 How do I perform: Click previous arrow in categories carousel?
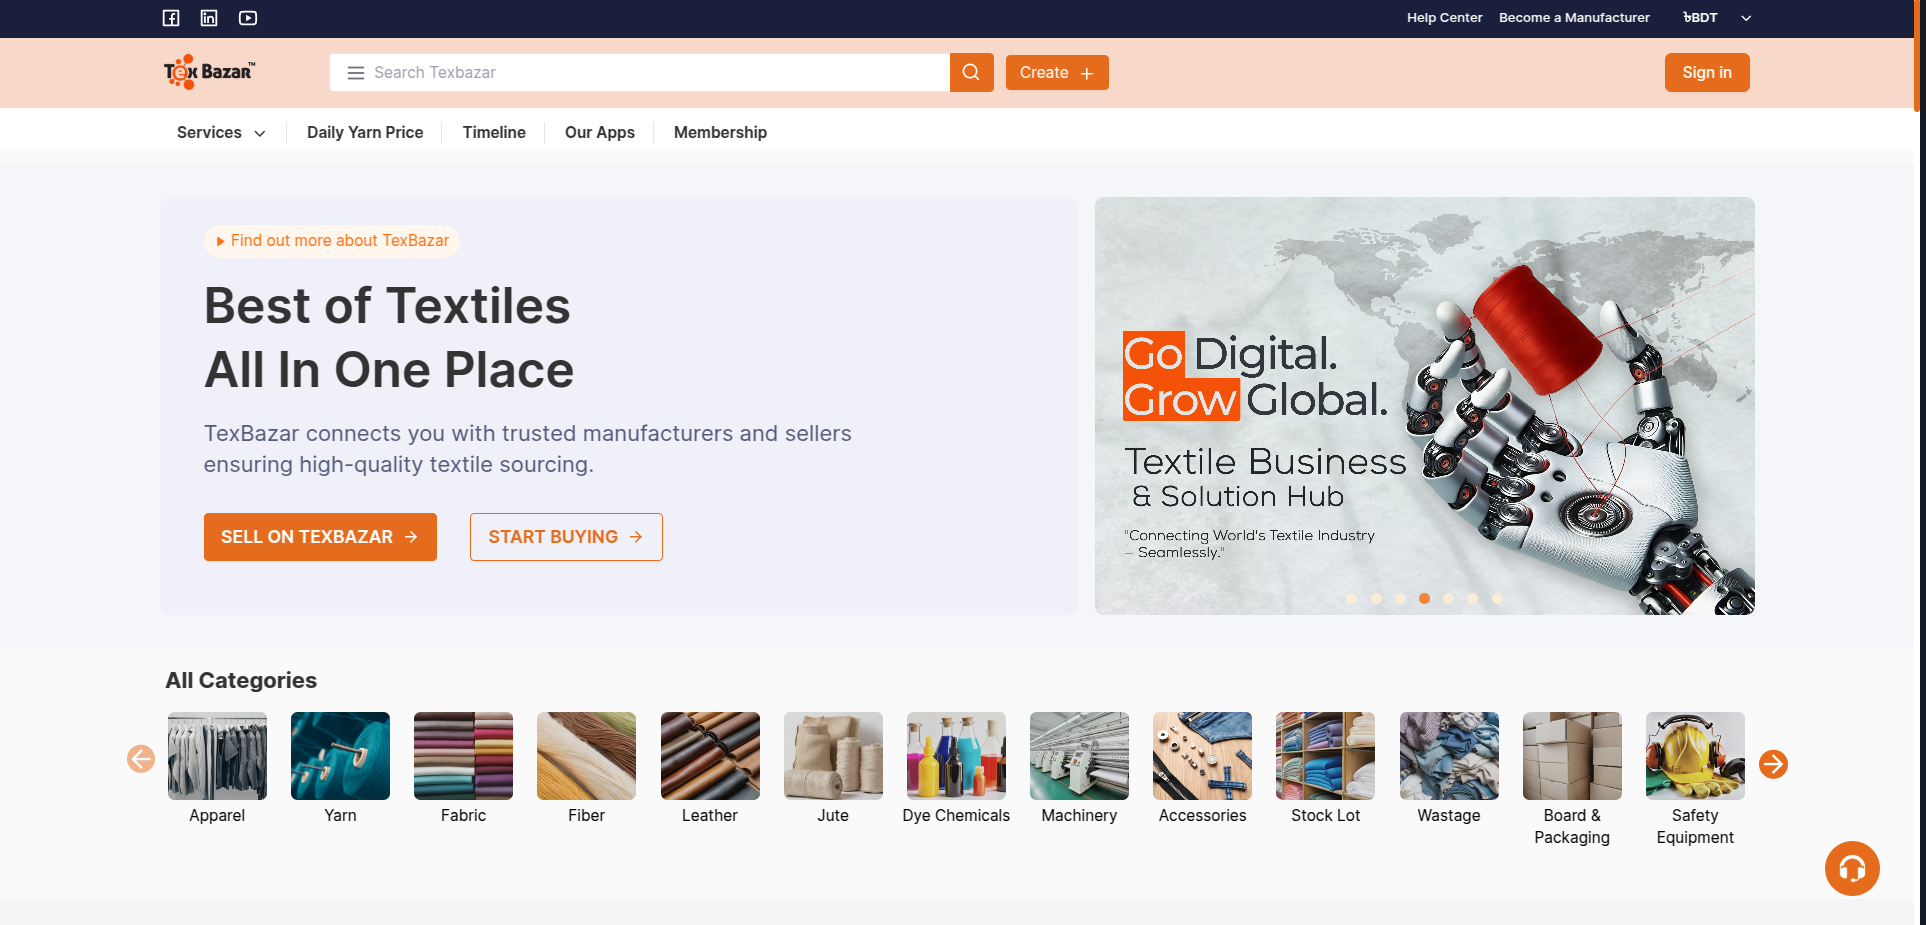pyautogui.click(x=141, y=759)
